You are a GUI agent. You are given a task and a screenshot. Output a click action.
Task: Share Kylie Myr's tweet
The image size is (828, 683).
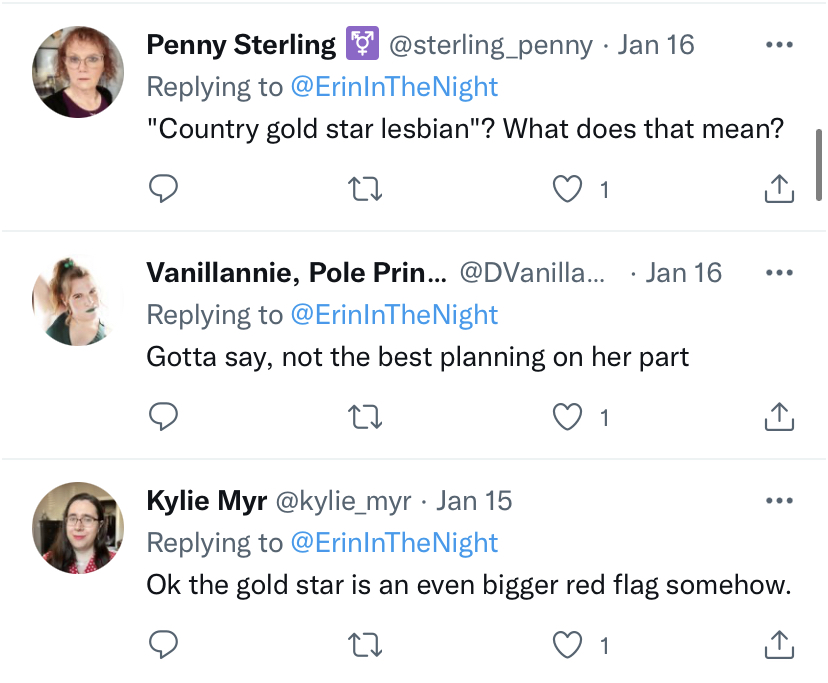point(779,645)
